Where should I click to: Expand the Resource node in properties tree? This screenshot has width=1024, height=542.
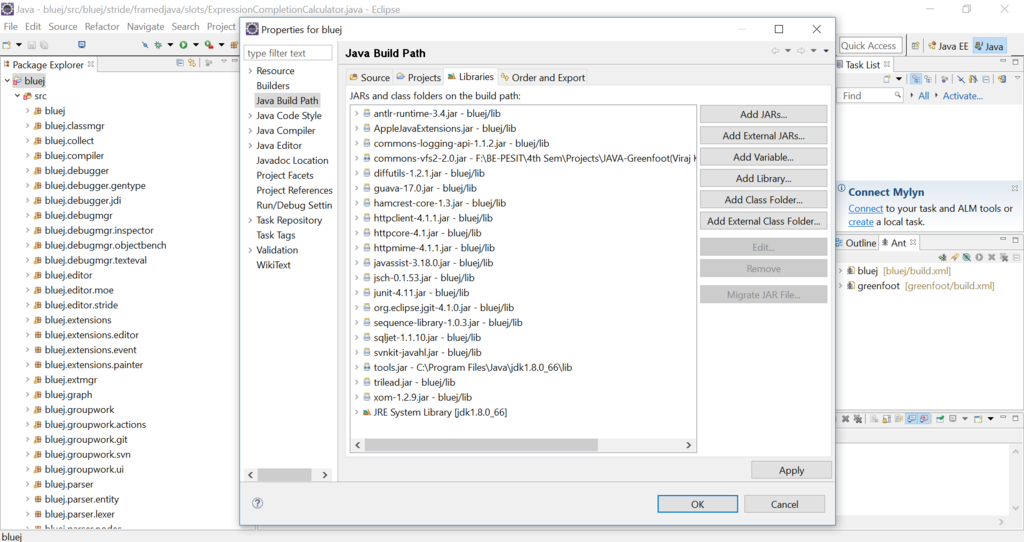(250, 71)
